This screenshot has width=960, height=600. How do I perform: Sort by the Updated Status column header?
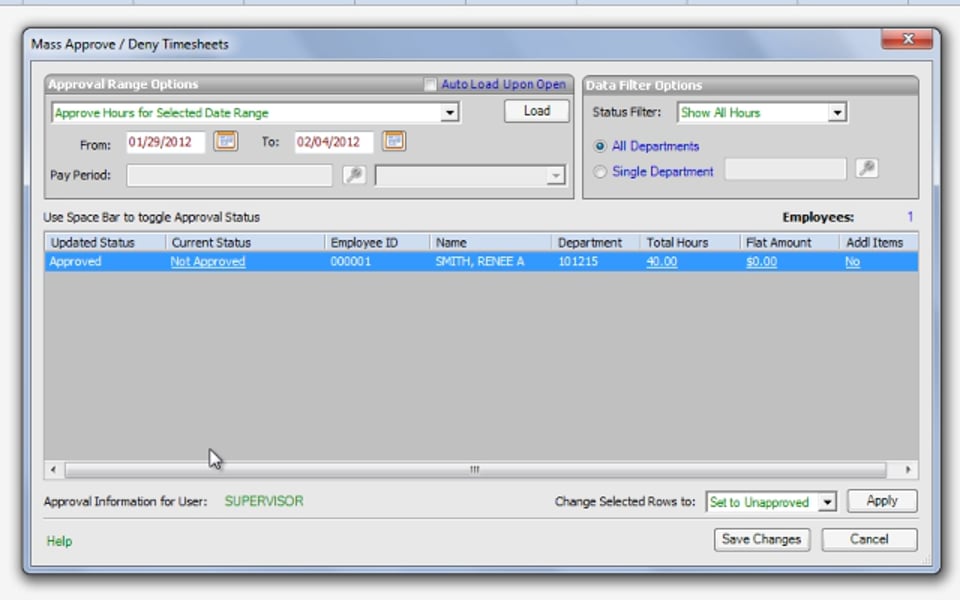click(x=105, y=242)
